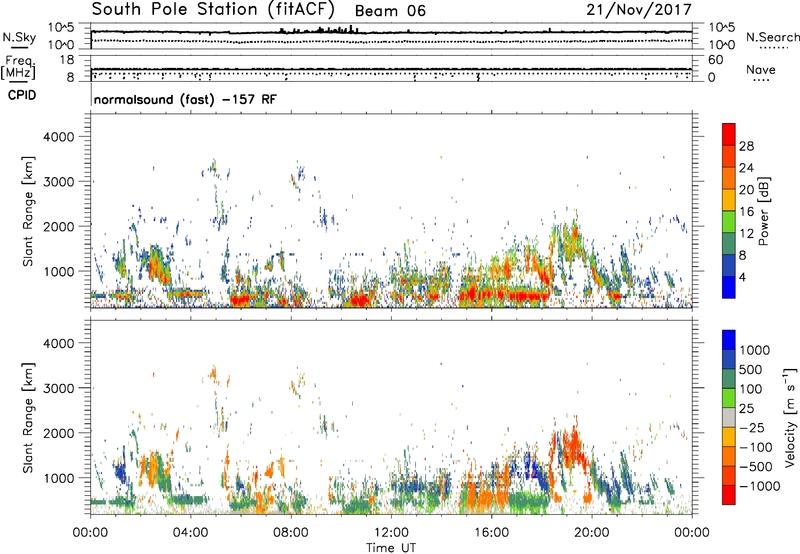
Task: Click the 'Freq. [MHz]' label
Action: [18, 68]
